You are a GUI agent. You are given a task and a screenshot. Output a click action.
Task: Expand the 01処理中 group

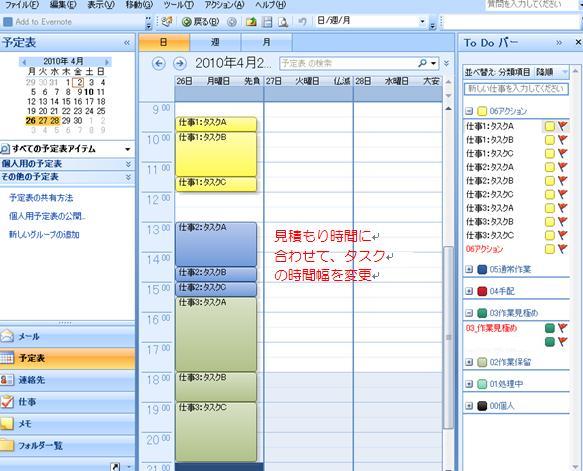click(x=469, y=384)
